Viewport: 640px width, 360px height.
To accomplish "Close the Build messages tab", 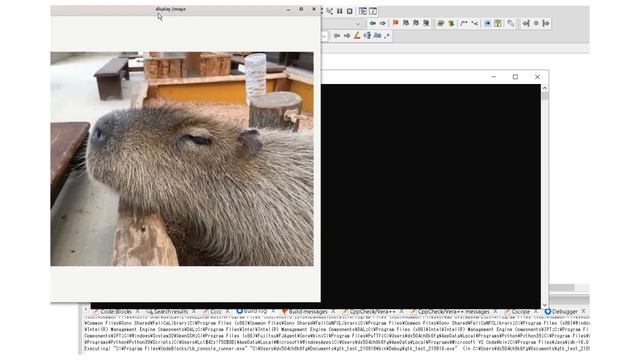I will 333,312.
